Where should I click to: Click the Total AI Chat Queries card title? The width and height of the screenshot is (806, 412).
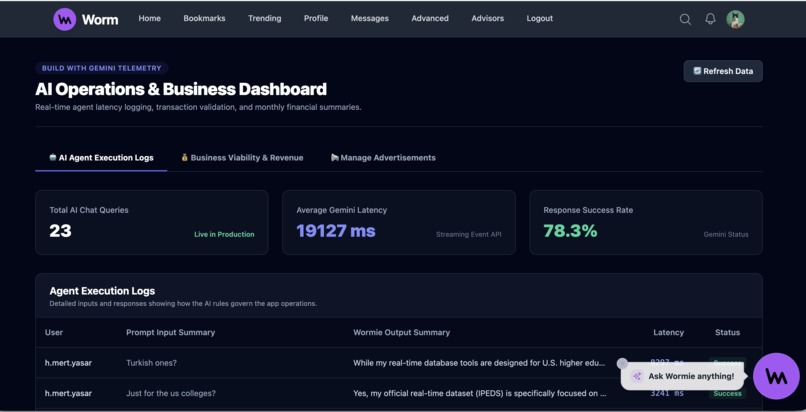tap(89, 210)
